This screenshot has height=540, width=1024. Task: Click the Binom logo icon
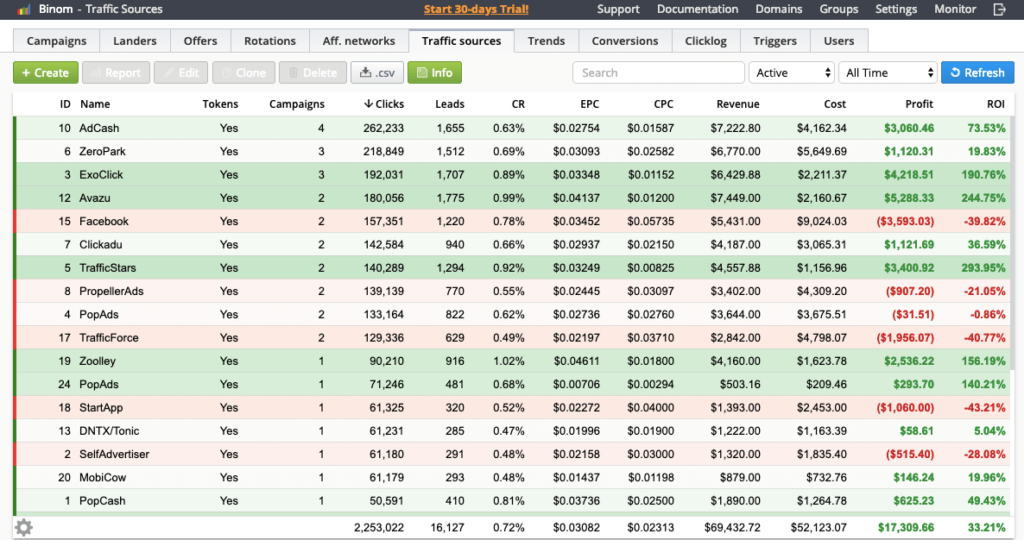point(24,9)
